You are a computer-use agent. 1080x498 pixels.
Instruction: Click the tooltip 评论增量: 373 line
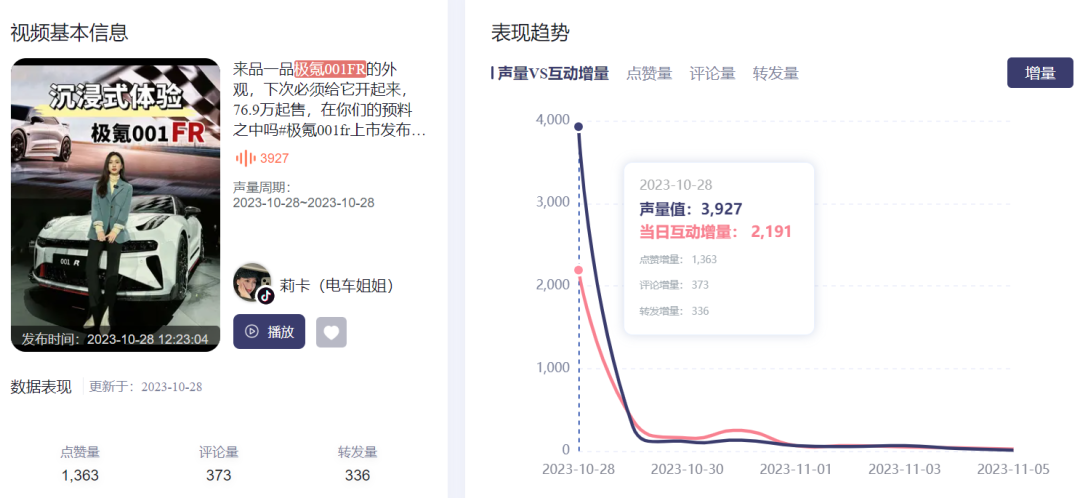click(674, 284)
